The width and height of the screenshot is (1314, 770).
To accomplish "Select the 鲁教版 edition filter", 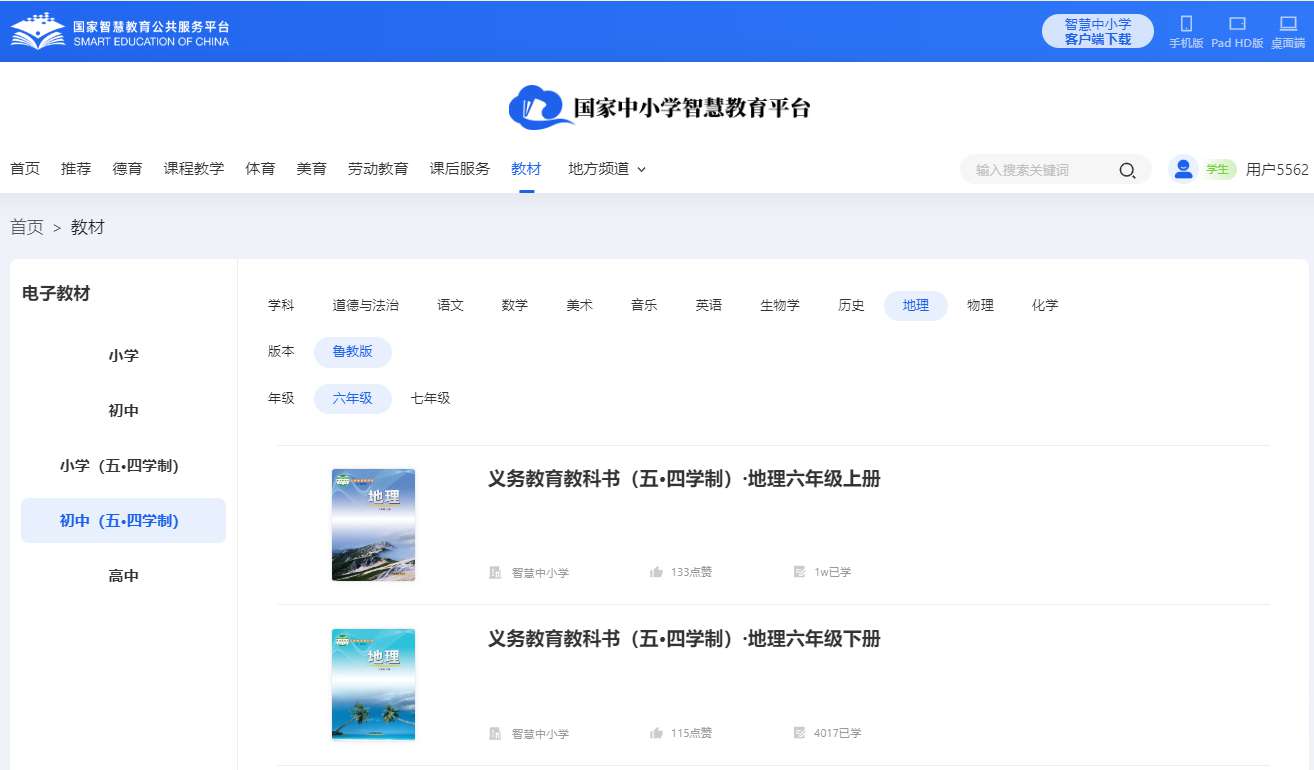I will click(x=353, y=352).
